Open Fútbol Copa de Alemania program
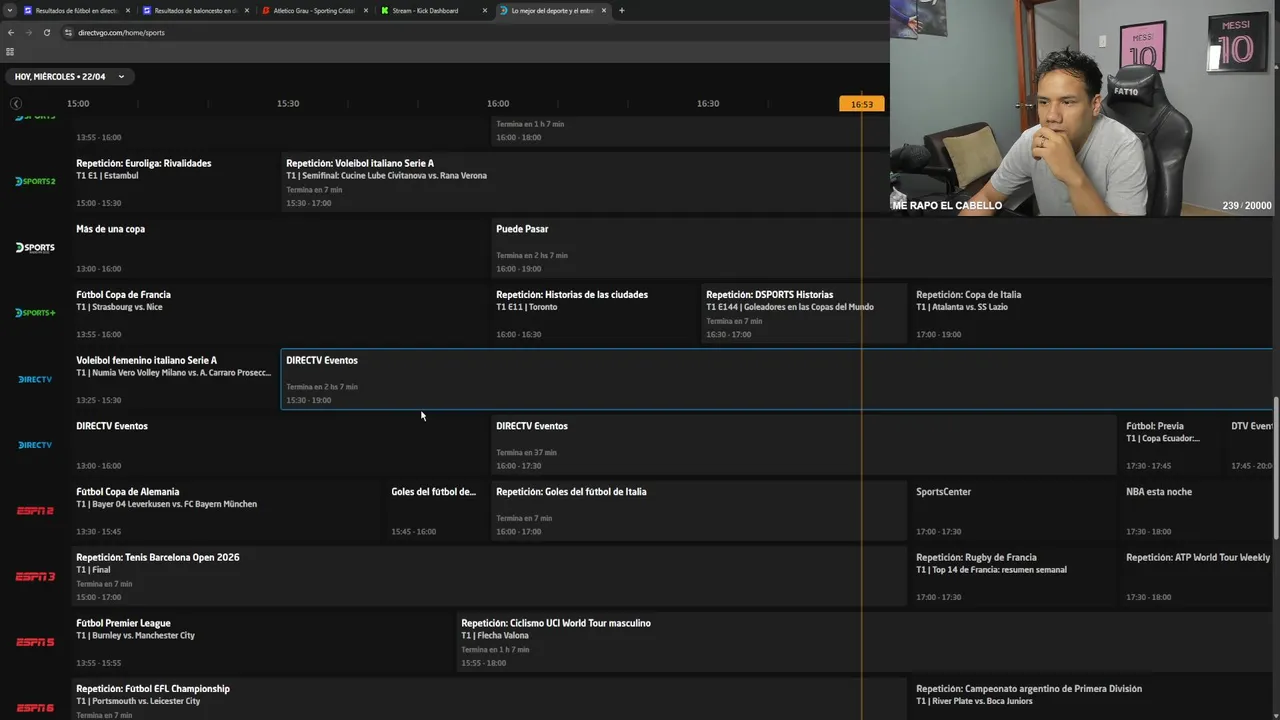1280x720 pixels. (228, 512)
